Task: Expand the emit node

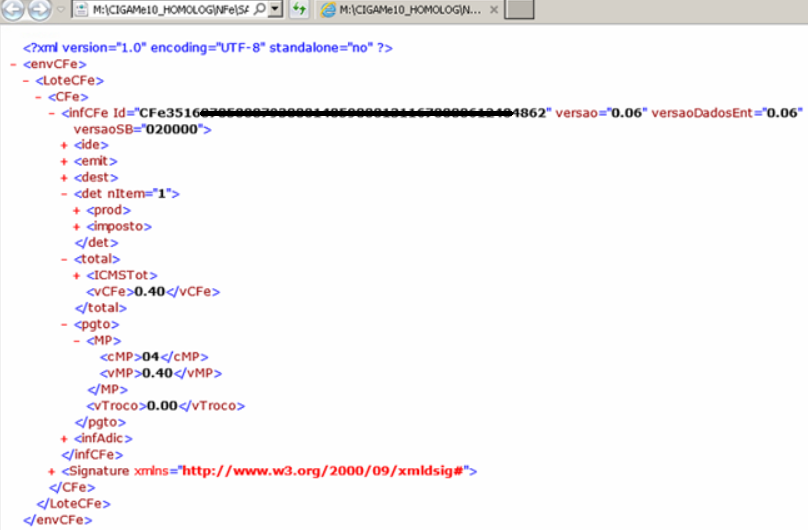Action: click(64, 162)
